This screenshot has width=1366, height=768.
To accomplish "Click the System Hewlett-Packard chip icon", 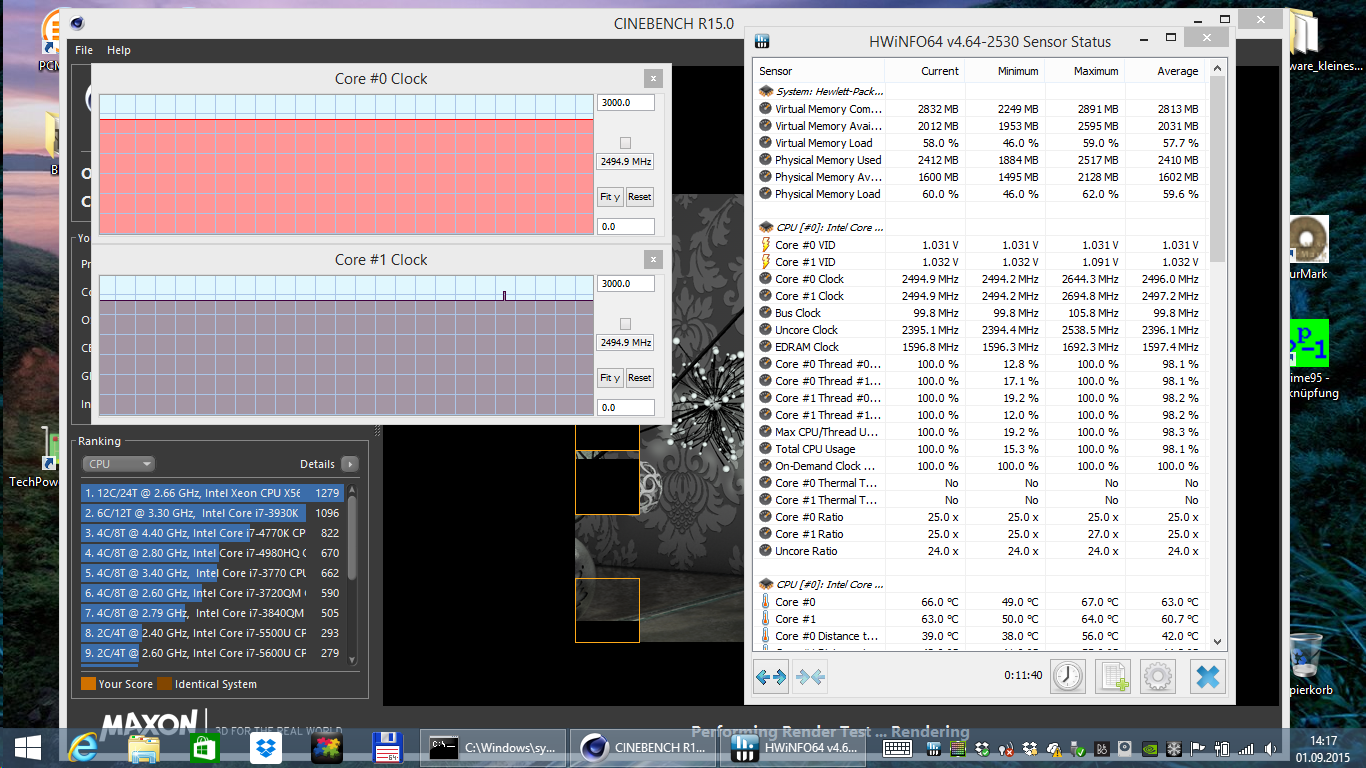I will click(x=766, y=91).
